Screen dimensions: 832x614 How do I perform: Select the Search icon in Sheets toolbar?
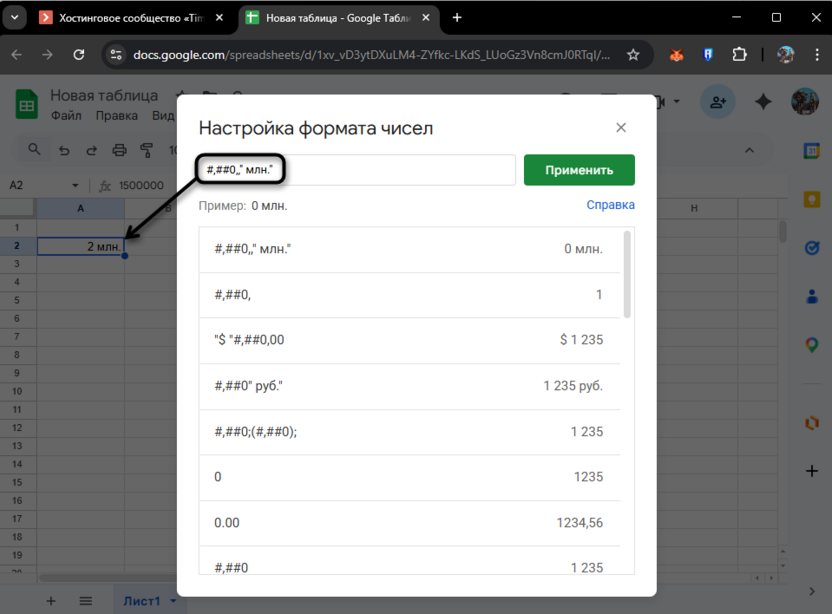click(x=35, y=148)
